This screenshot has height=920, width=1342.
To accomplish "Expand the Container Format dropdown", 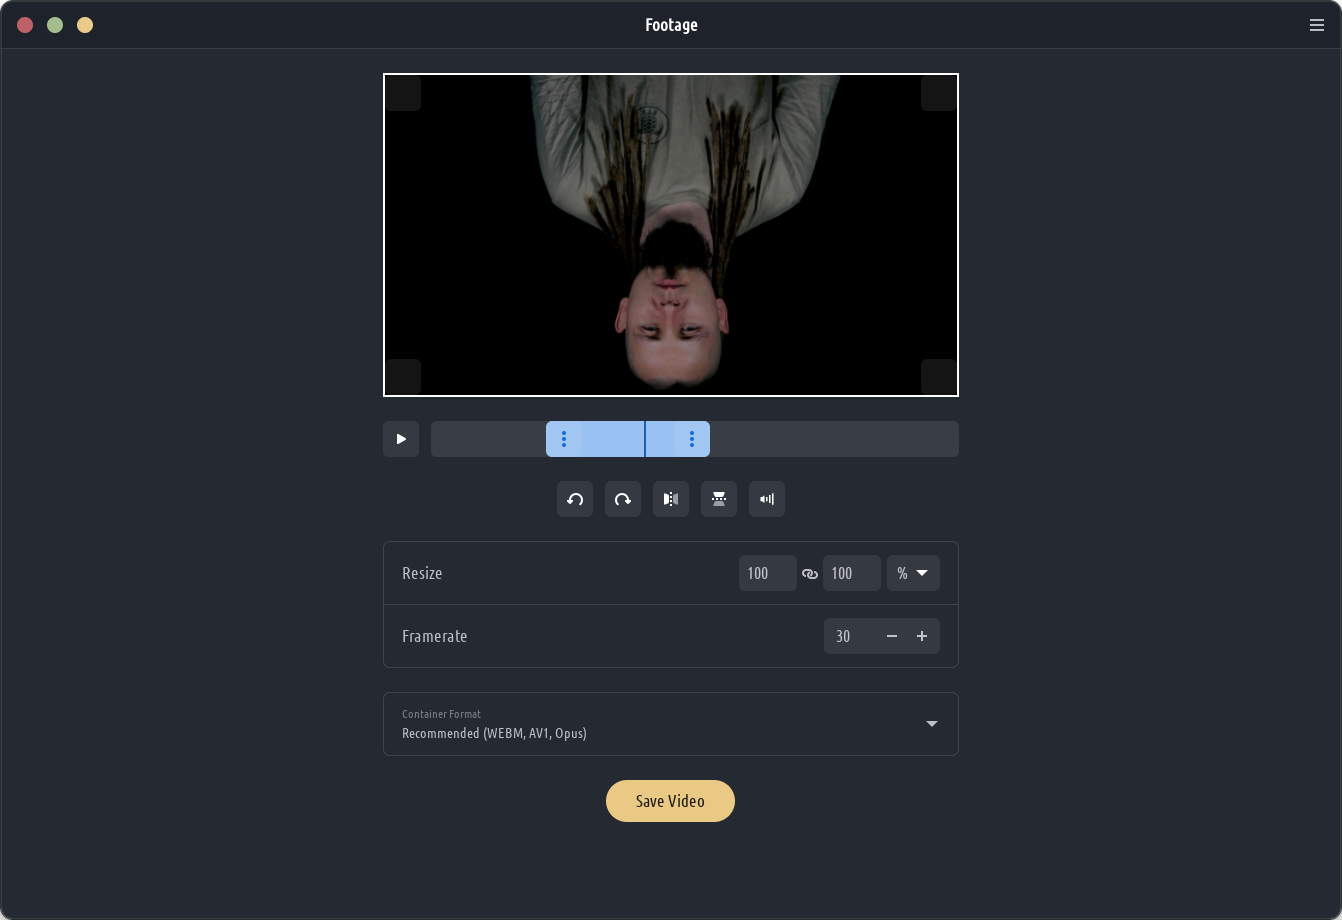I will pyautogui.click(x=931, y=724).
